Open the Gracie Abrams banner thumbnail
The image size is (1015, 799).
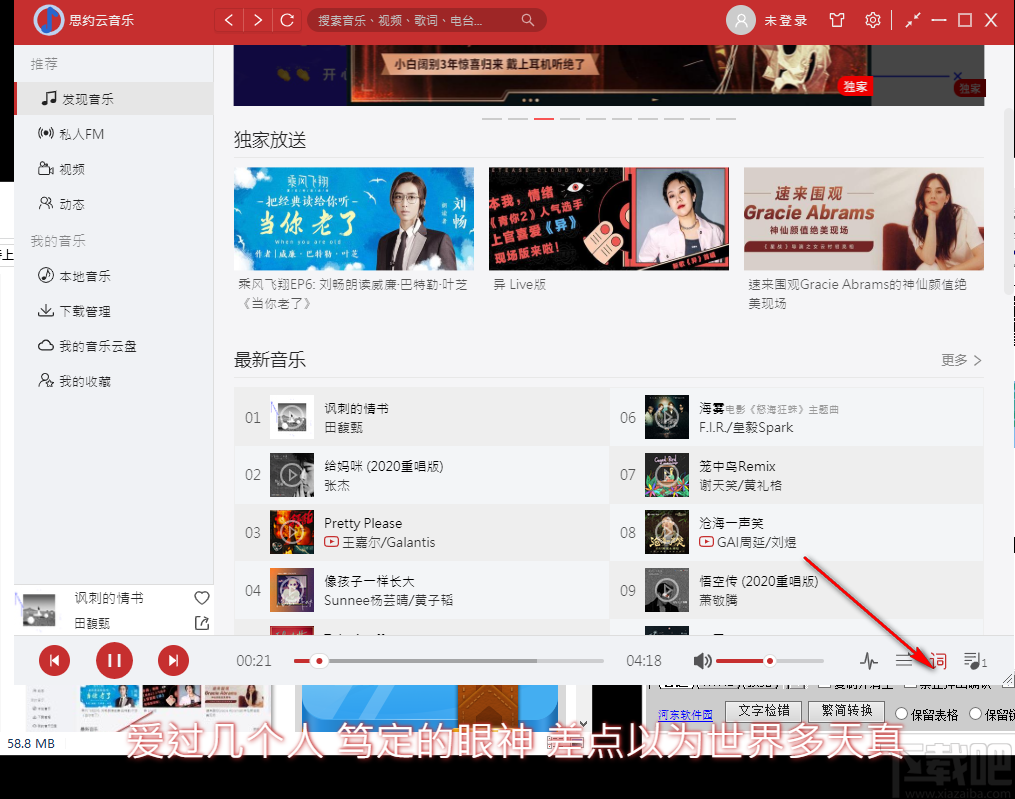point(863,219)
